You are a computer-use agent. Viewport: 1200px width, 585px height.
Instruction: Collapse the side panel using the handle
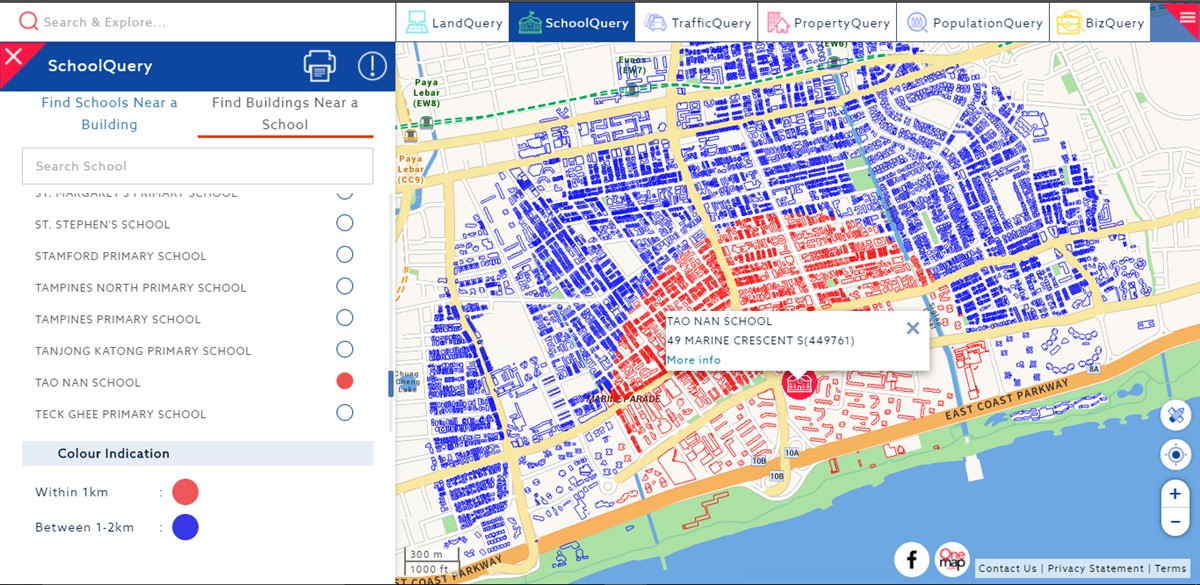[x=391, y=384]
